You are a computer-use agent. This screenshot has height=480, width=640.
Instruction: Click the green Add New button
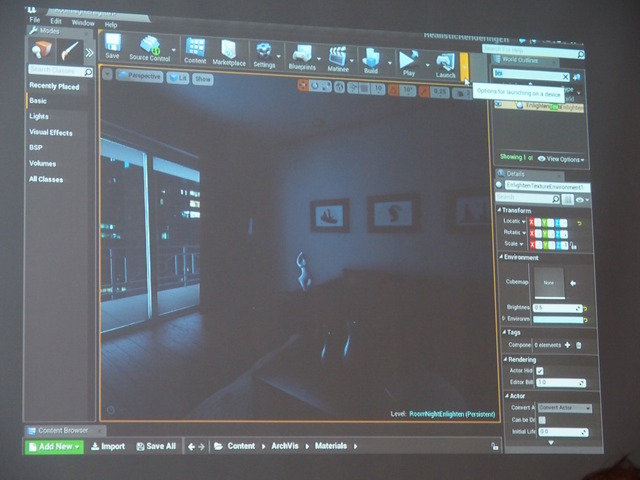point(53,446)
